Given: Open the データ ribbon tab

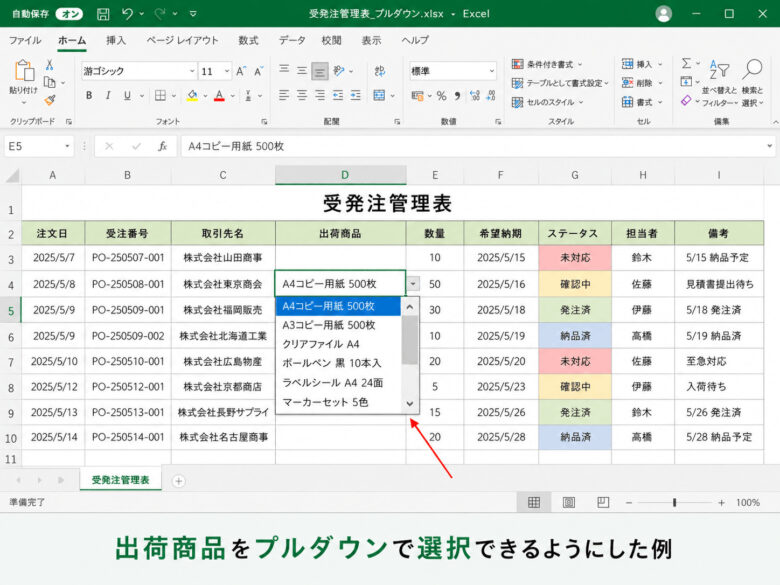Looking at the screenshot, I should [x=292, y=40].
